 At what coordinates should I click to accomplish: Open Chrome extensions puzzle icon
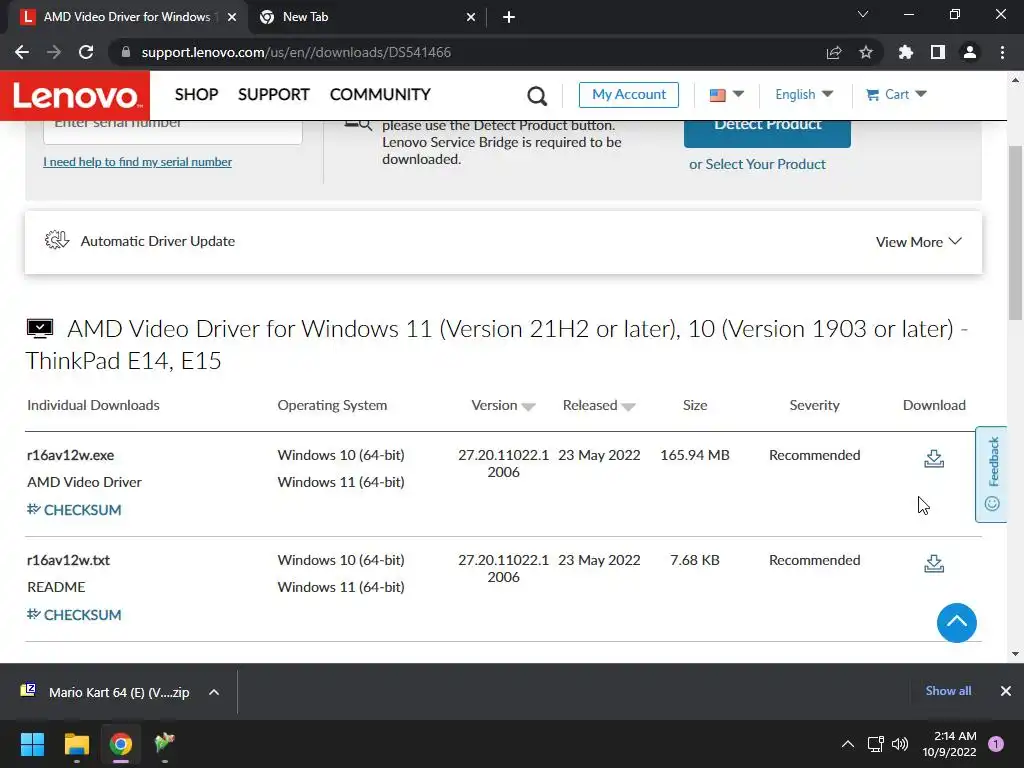(906, 52)
